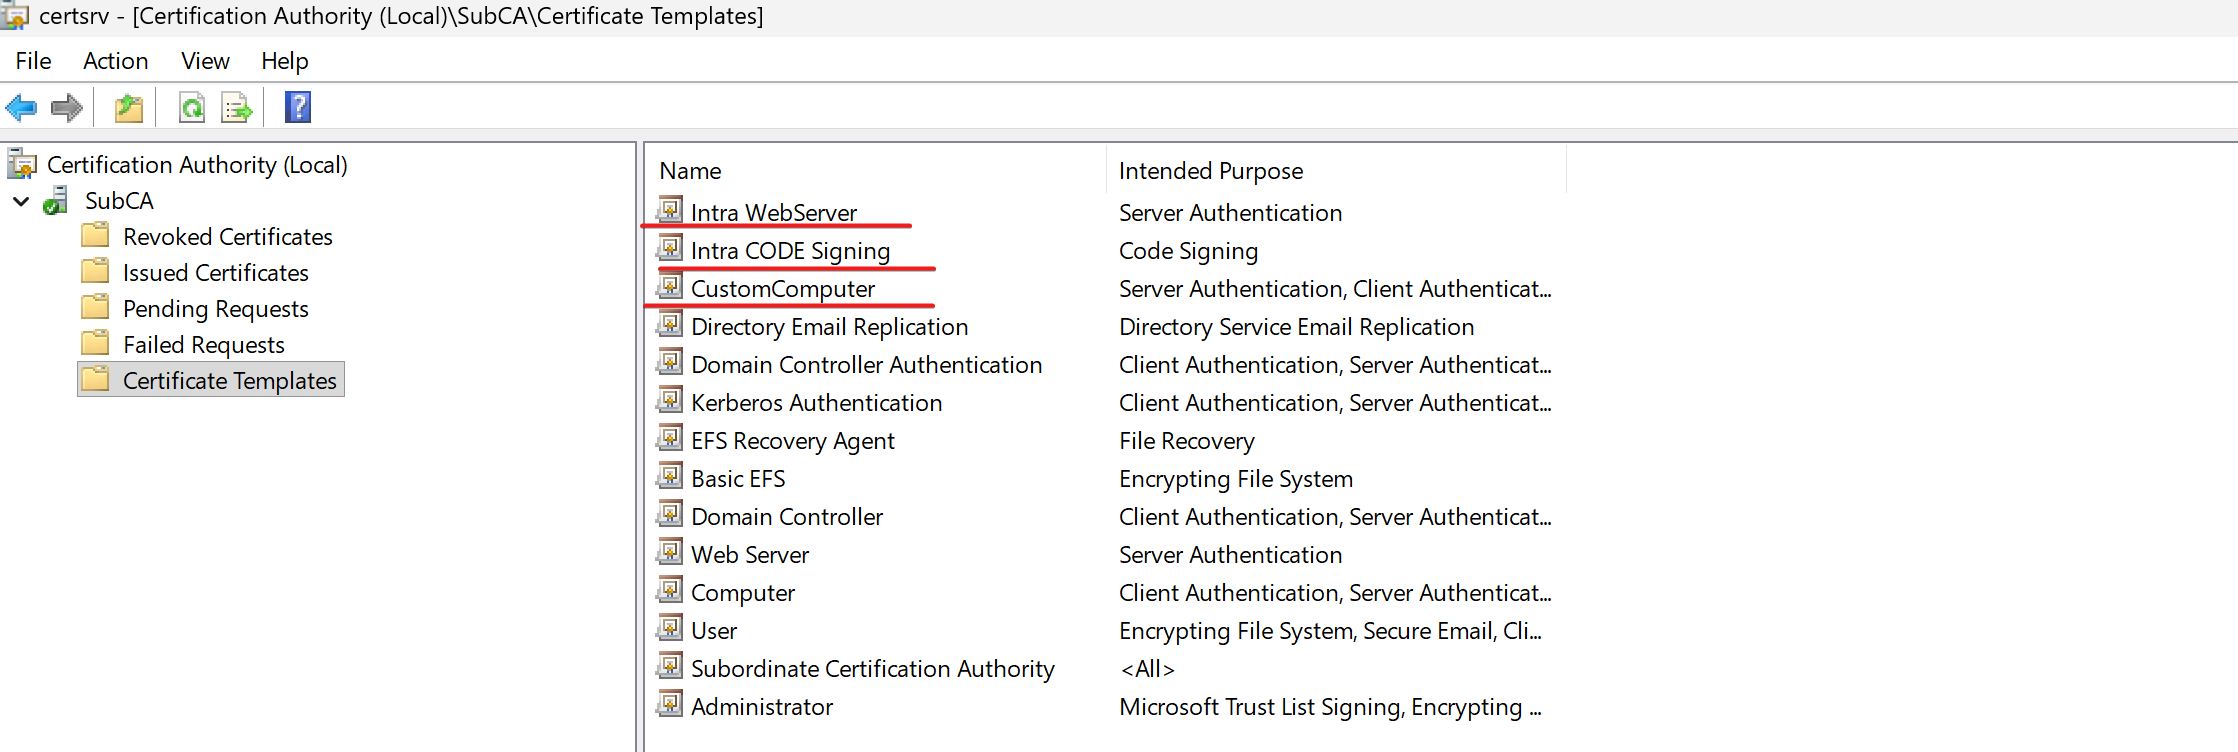
Task: Click the Export List toolbar icon
Action: click(237, 107)
